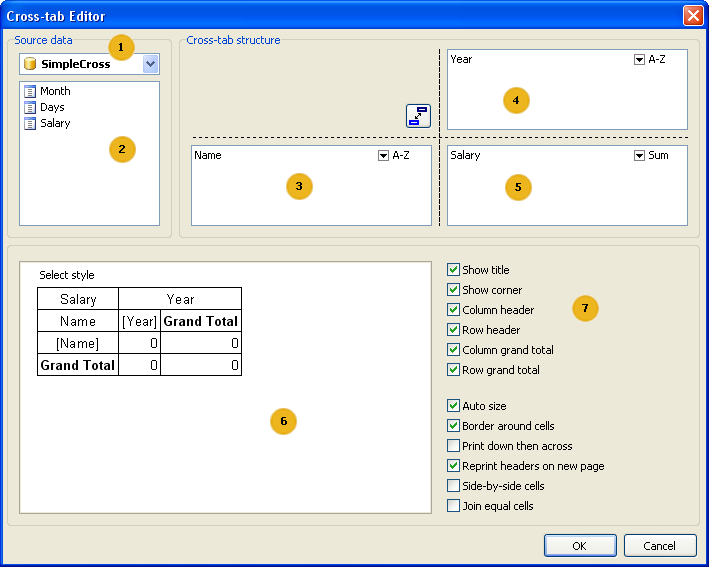
Task: Enable Print down then across
Action: coord(454,446)
